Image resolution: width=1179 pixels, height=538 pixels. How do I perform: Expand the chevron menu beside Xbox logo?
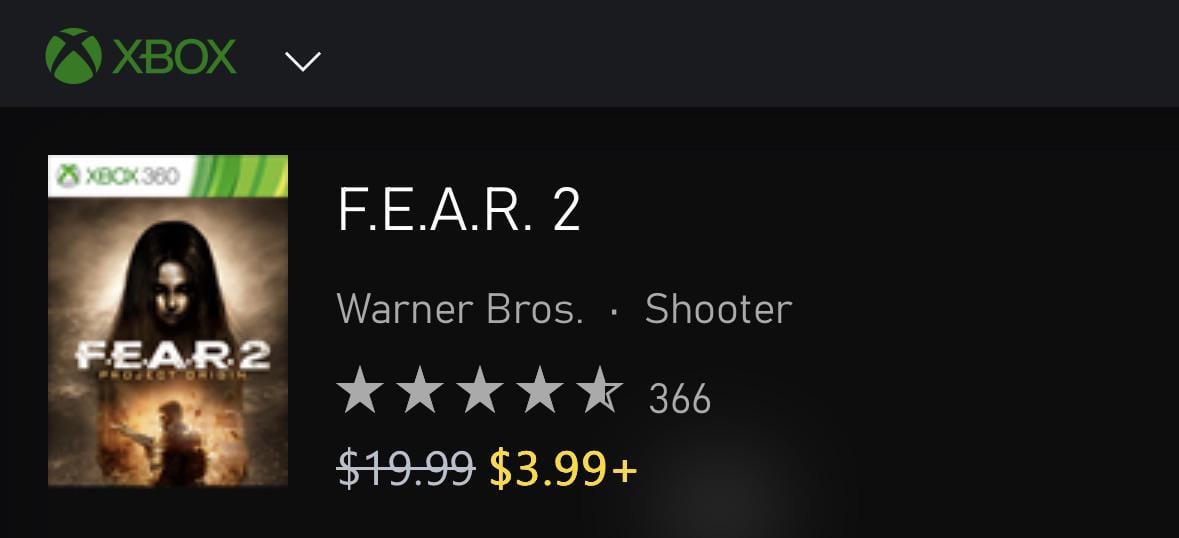pyautogui.click(x=302, y=61)
